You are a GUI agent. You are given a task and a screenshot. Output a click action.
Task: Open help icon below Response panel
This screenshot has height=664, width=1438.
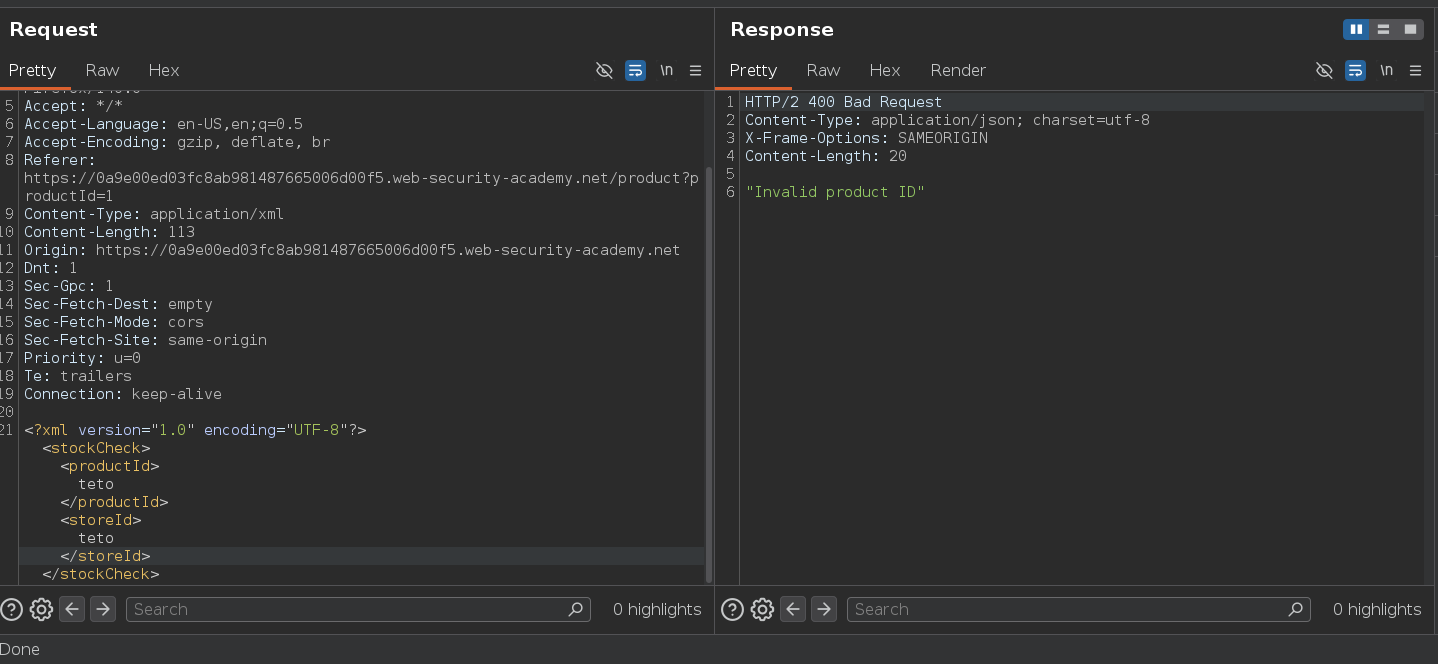(x=732, y=609)
